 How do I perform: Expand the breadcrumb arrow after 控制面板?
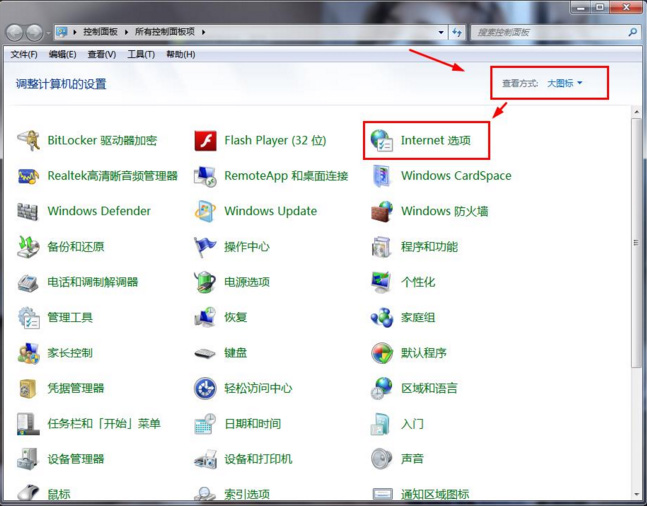(126, 32)
